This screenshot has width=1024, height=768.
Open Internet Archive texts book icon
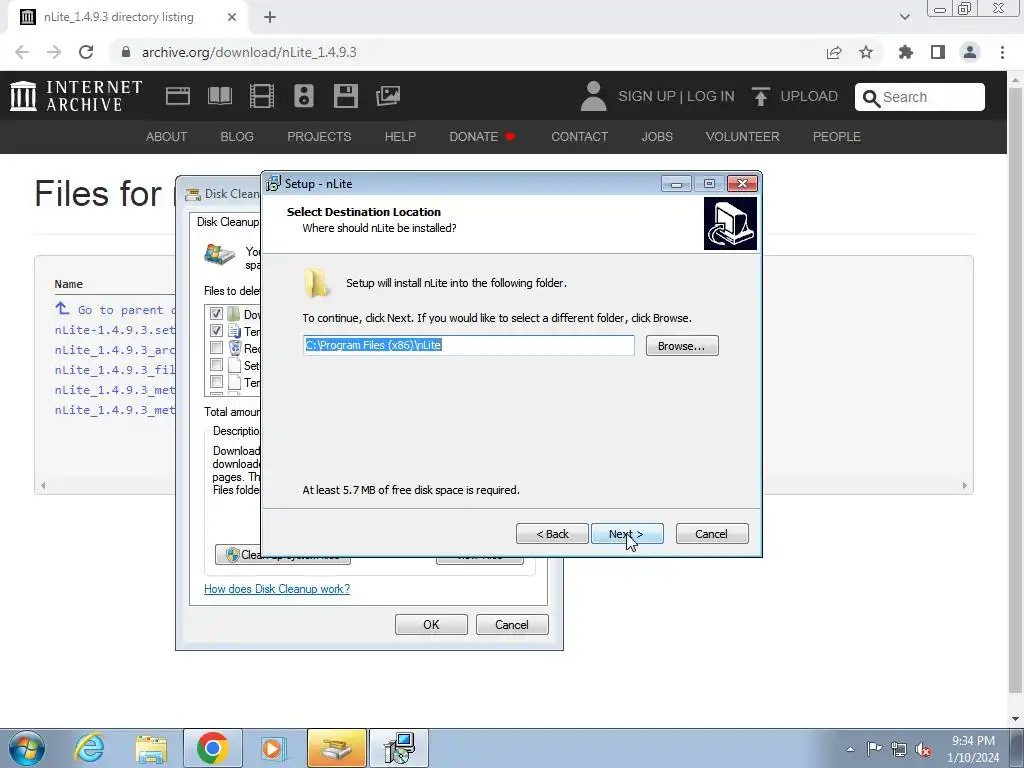219,96
